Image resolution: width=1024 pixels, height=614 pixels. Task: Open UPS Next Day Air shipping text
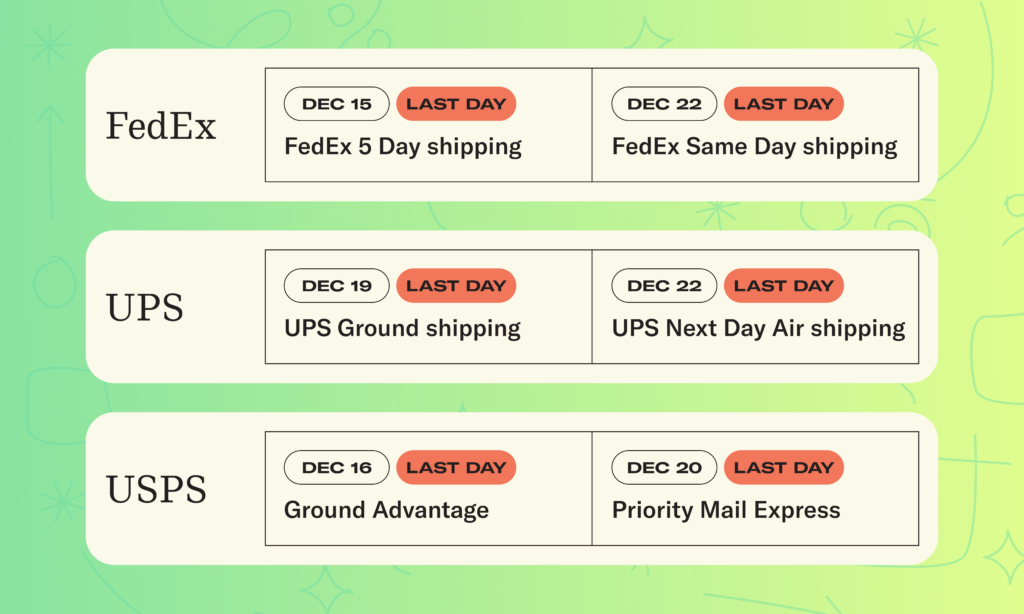coord(758,328)
